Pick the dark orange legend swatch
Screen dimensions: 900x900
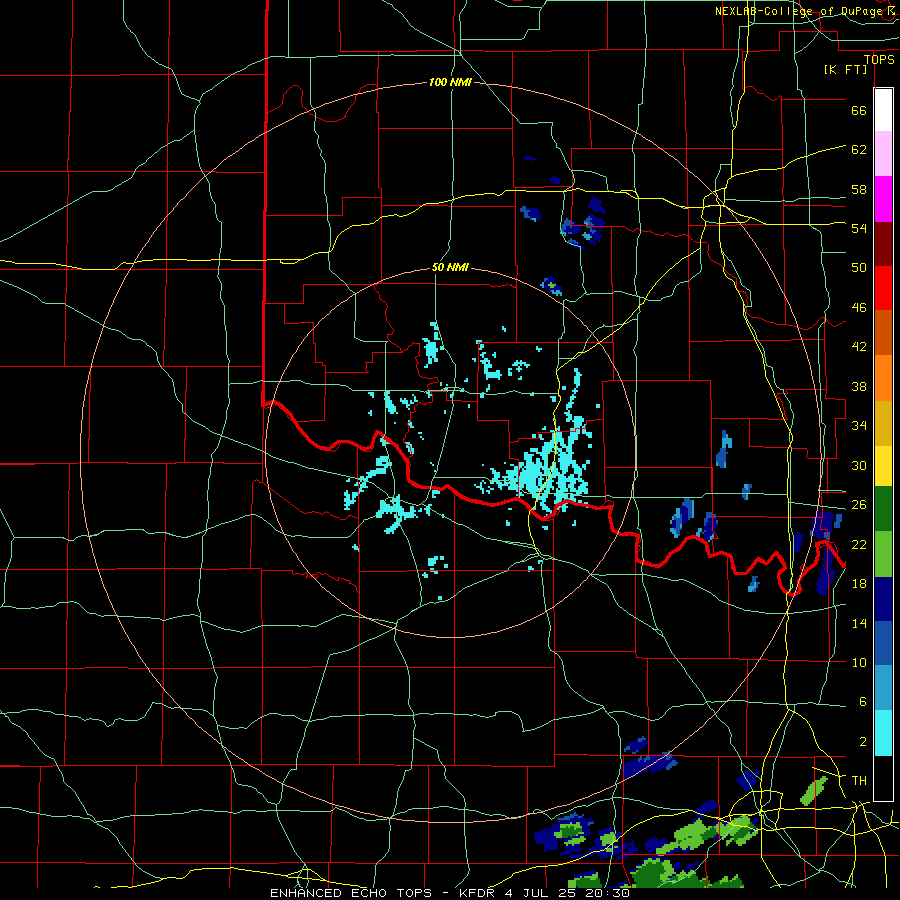pyautogui.click(x=883, y=333)
